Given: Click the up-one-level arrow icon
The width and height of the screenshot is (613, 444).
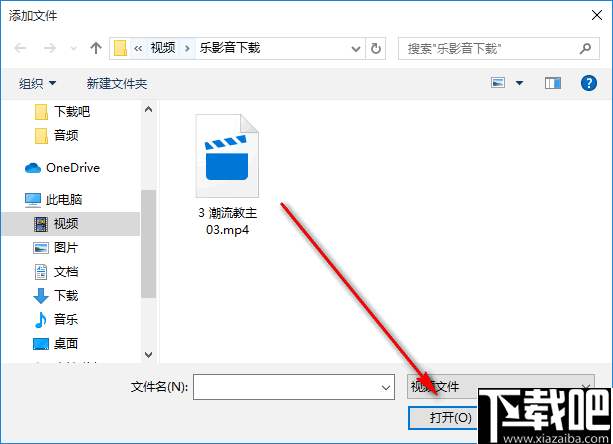Looking at the screenshot, I should 96,48.
